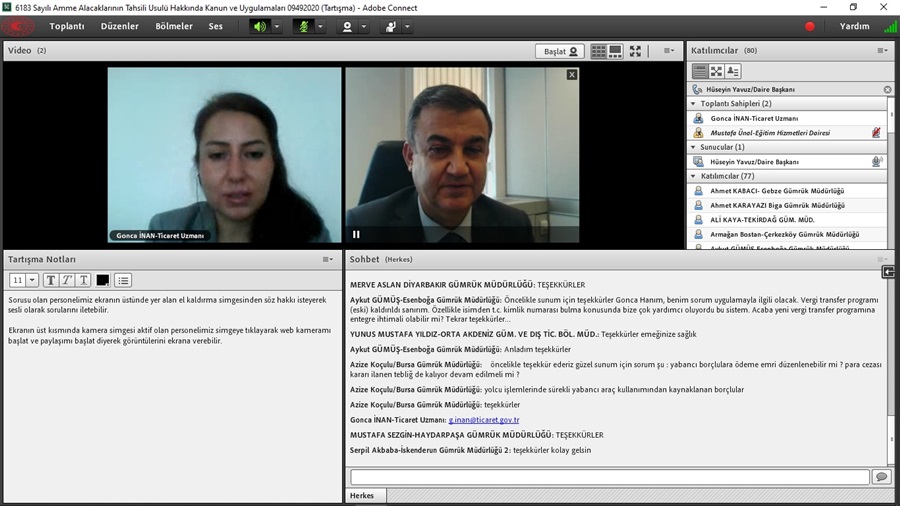Switch to attendee list view icon
The width and height of the screenshot is (900, 506).
pyautogui.click(x=700, y=71)
